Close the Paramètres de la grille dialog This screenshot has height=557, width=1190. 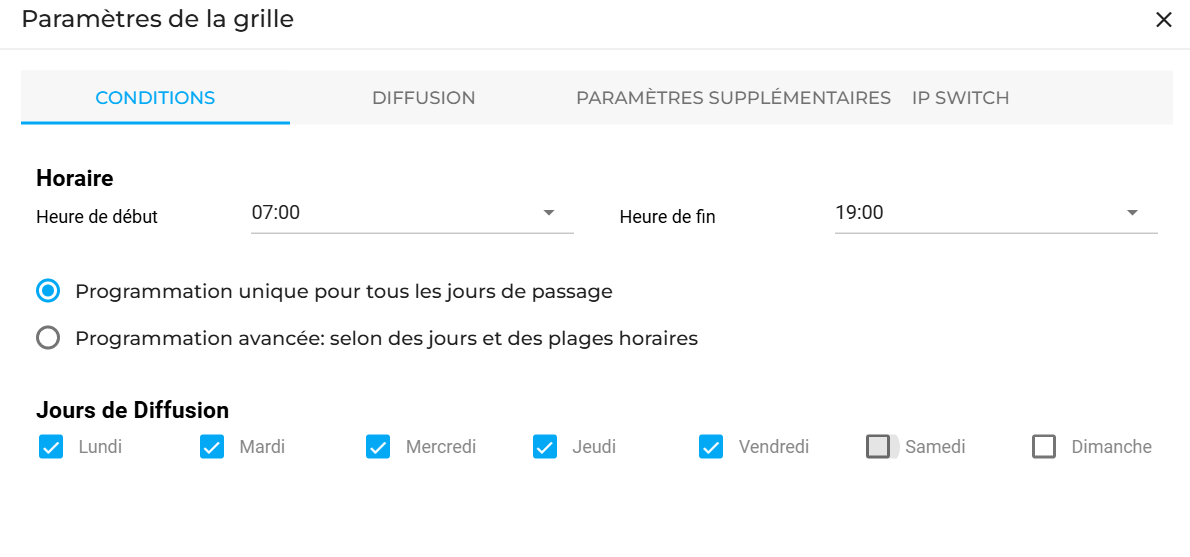pyautogui.click(x=1163, y=20)
